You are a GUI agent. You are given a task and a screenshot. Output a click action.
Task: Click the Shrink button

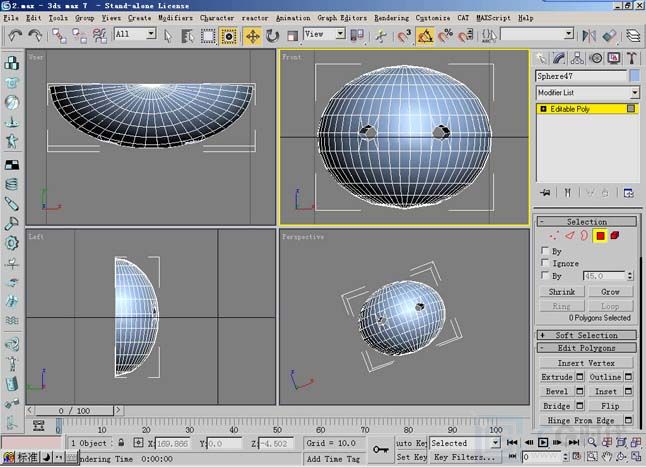[x=562, y=291]
